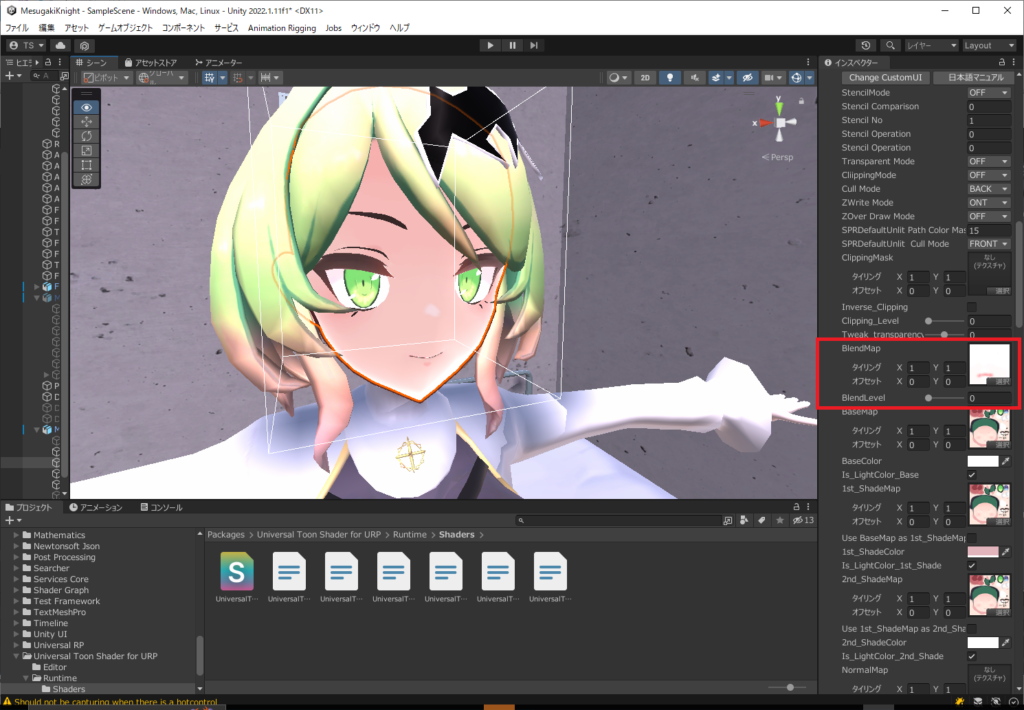Expand the Shader Graph package folder
The image size is (1024, 710).
25,590
